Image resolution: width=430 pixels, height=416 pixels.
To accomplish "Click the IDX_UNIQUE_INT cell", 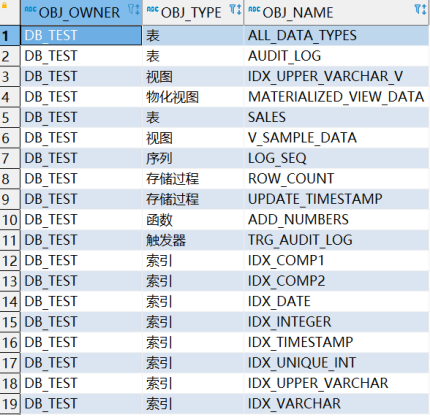I will 336,363.
